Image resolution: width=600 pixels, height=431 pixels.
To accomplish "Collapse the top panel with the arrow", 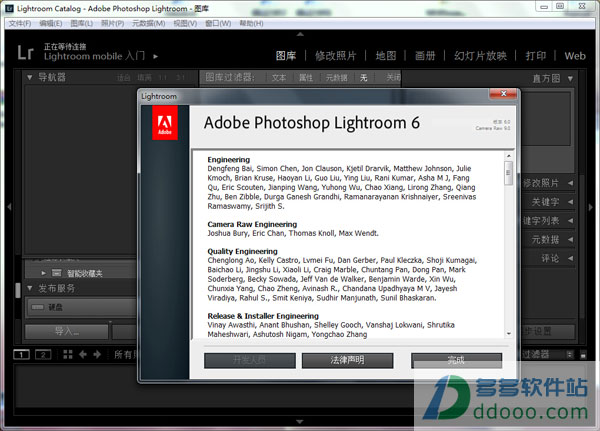I will [x=300, y=34].
